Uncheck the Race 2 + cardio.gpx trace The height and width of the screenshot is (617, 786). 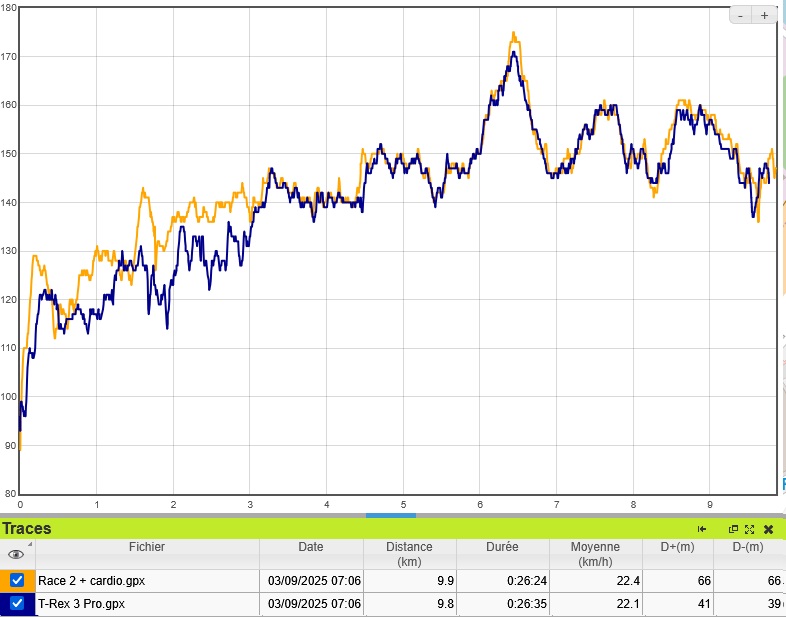click(17, 580)
